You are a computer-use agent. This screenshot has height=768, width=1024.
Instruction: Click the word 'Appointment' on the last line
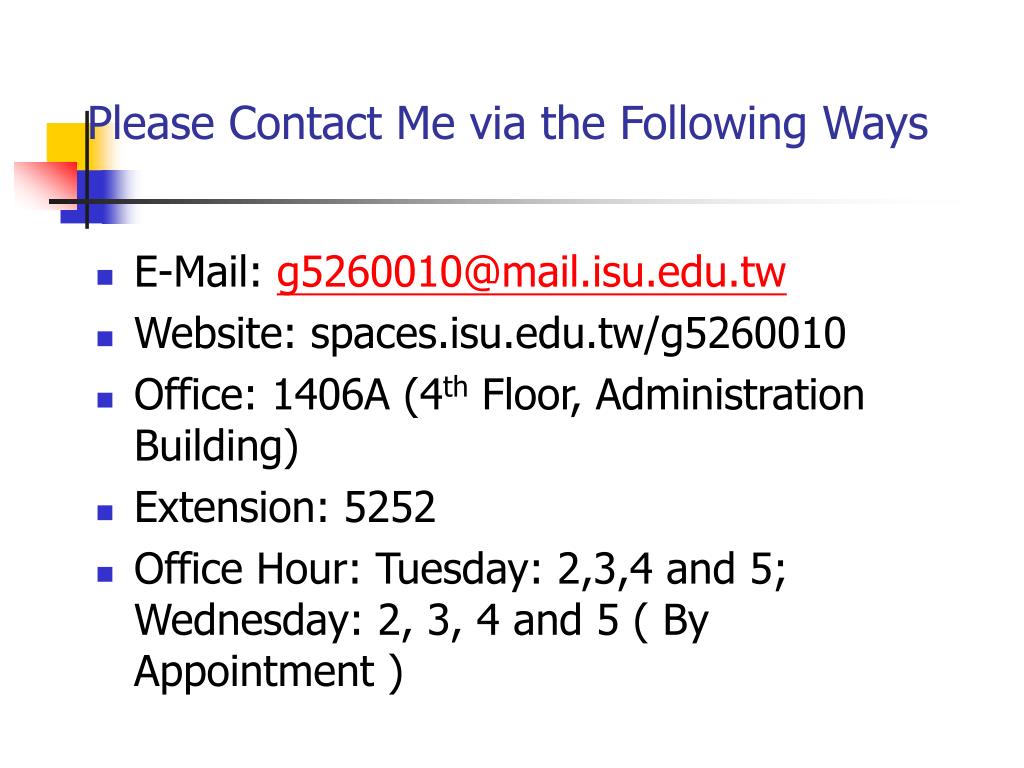click(254, 672)
